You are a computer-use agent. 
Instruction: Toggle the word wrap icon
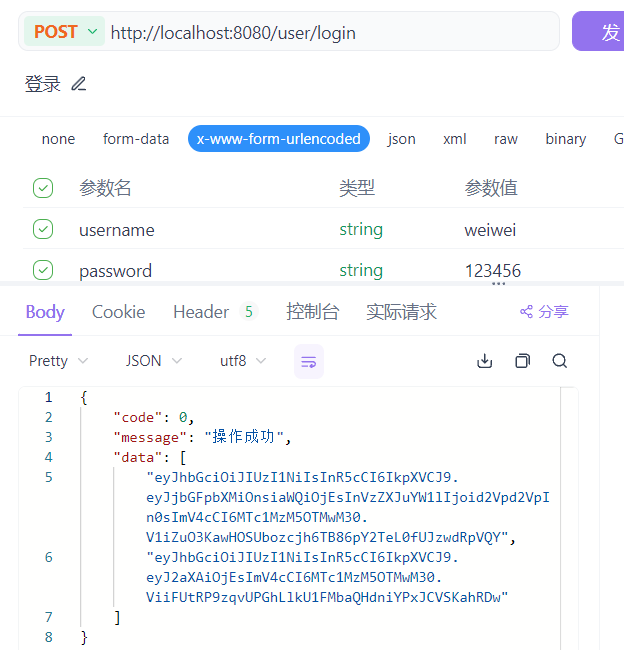click(309, 361)
